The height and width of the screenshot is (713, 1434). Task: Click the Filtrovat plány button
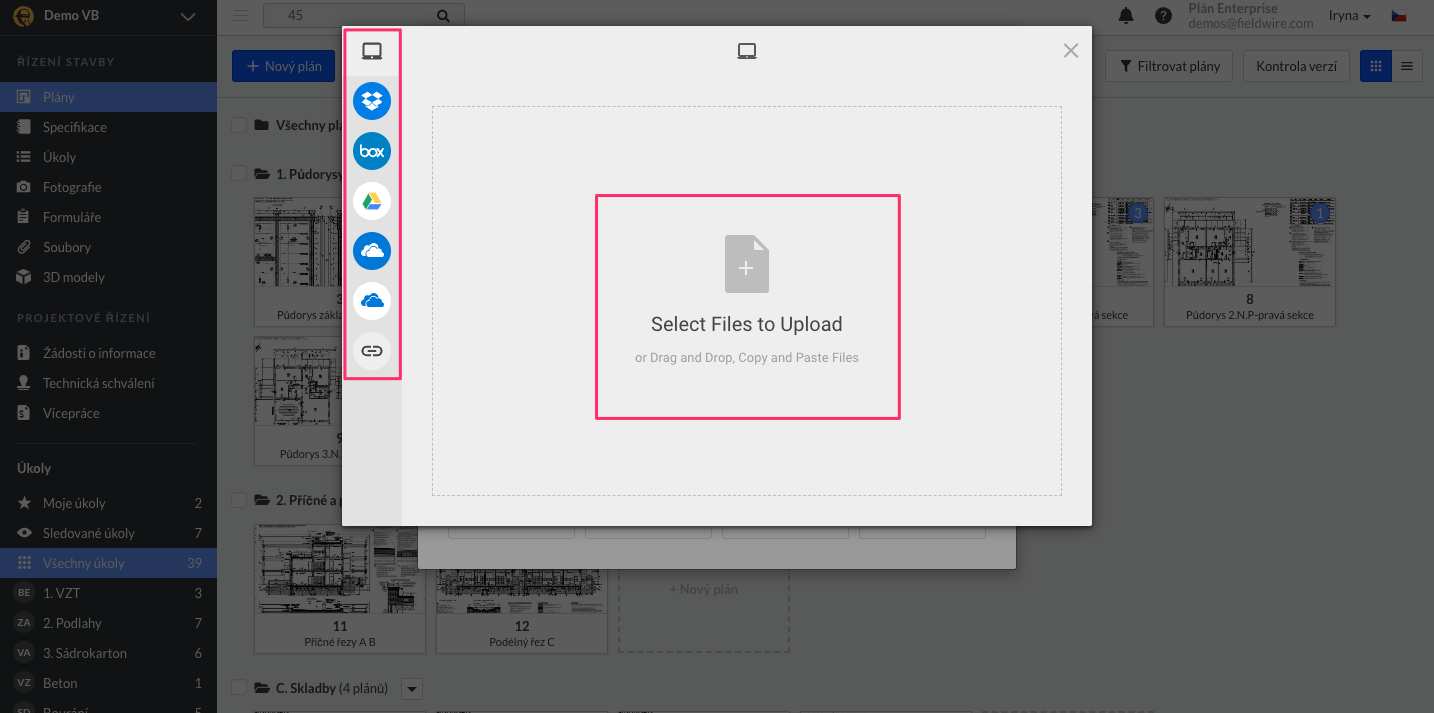pos(1169,67)
